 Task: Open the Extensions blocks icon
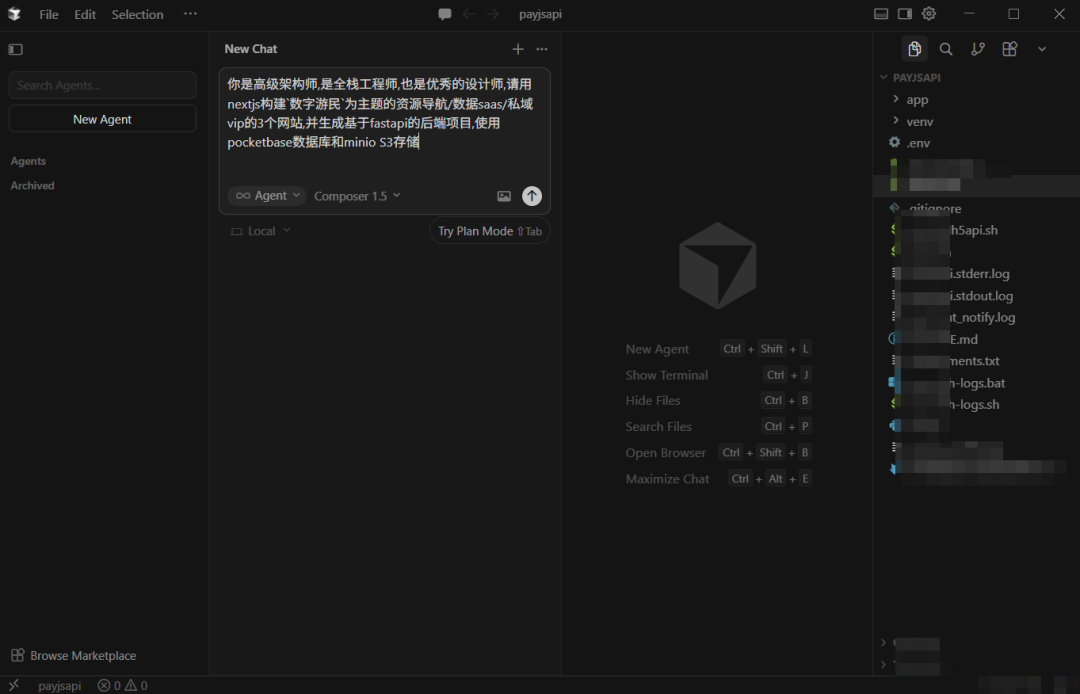(1010, 49)
